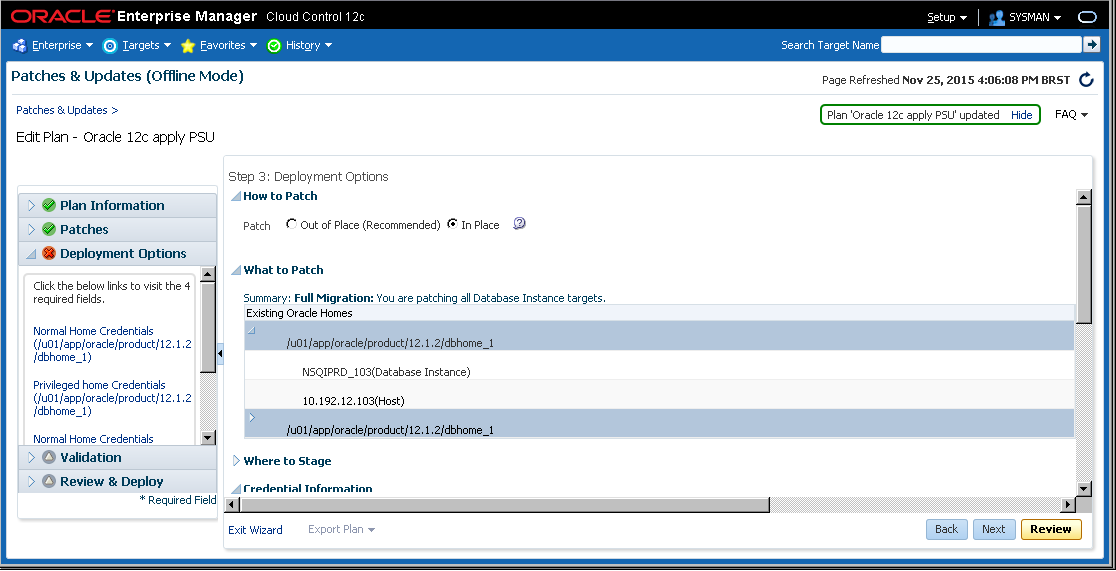
Task: Open the SYSMAN user menu
Action: tap(1035, 17)
